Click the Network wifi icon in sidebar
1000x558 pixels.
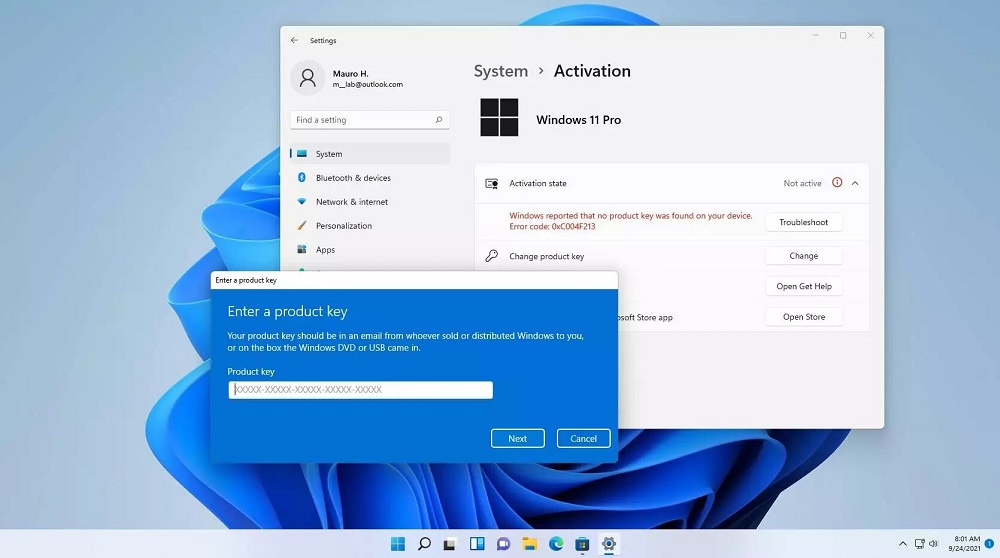coord(302,202)
